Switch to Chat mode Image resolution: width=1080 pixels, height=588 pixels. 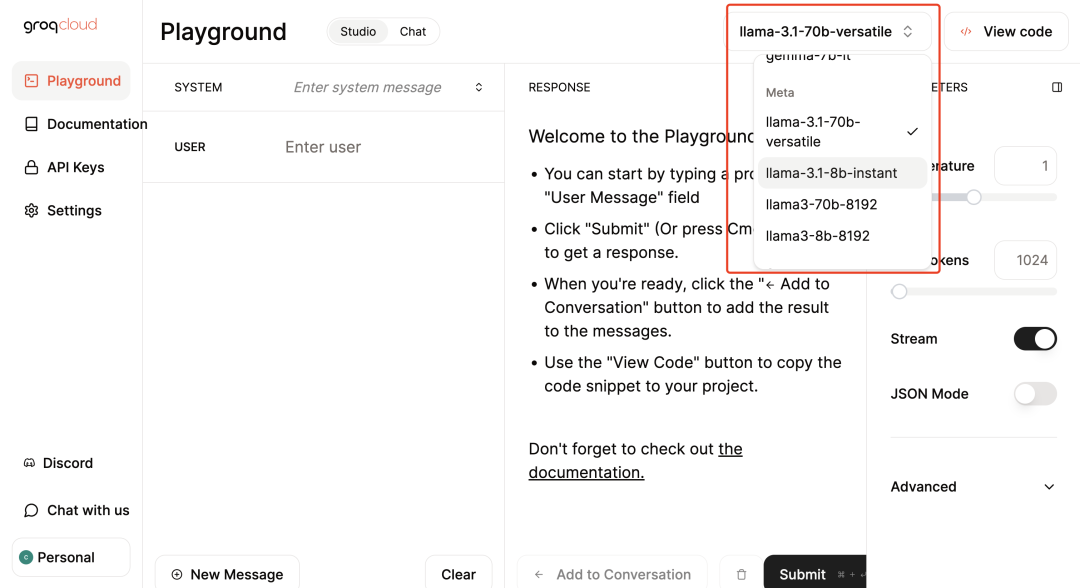[413, 32]
